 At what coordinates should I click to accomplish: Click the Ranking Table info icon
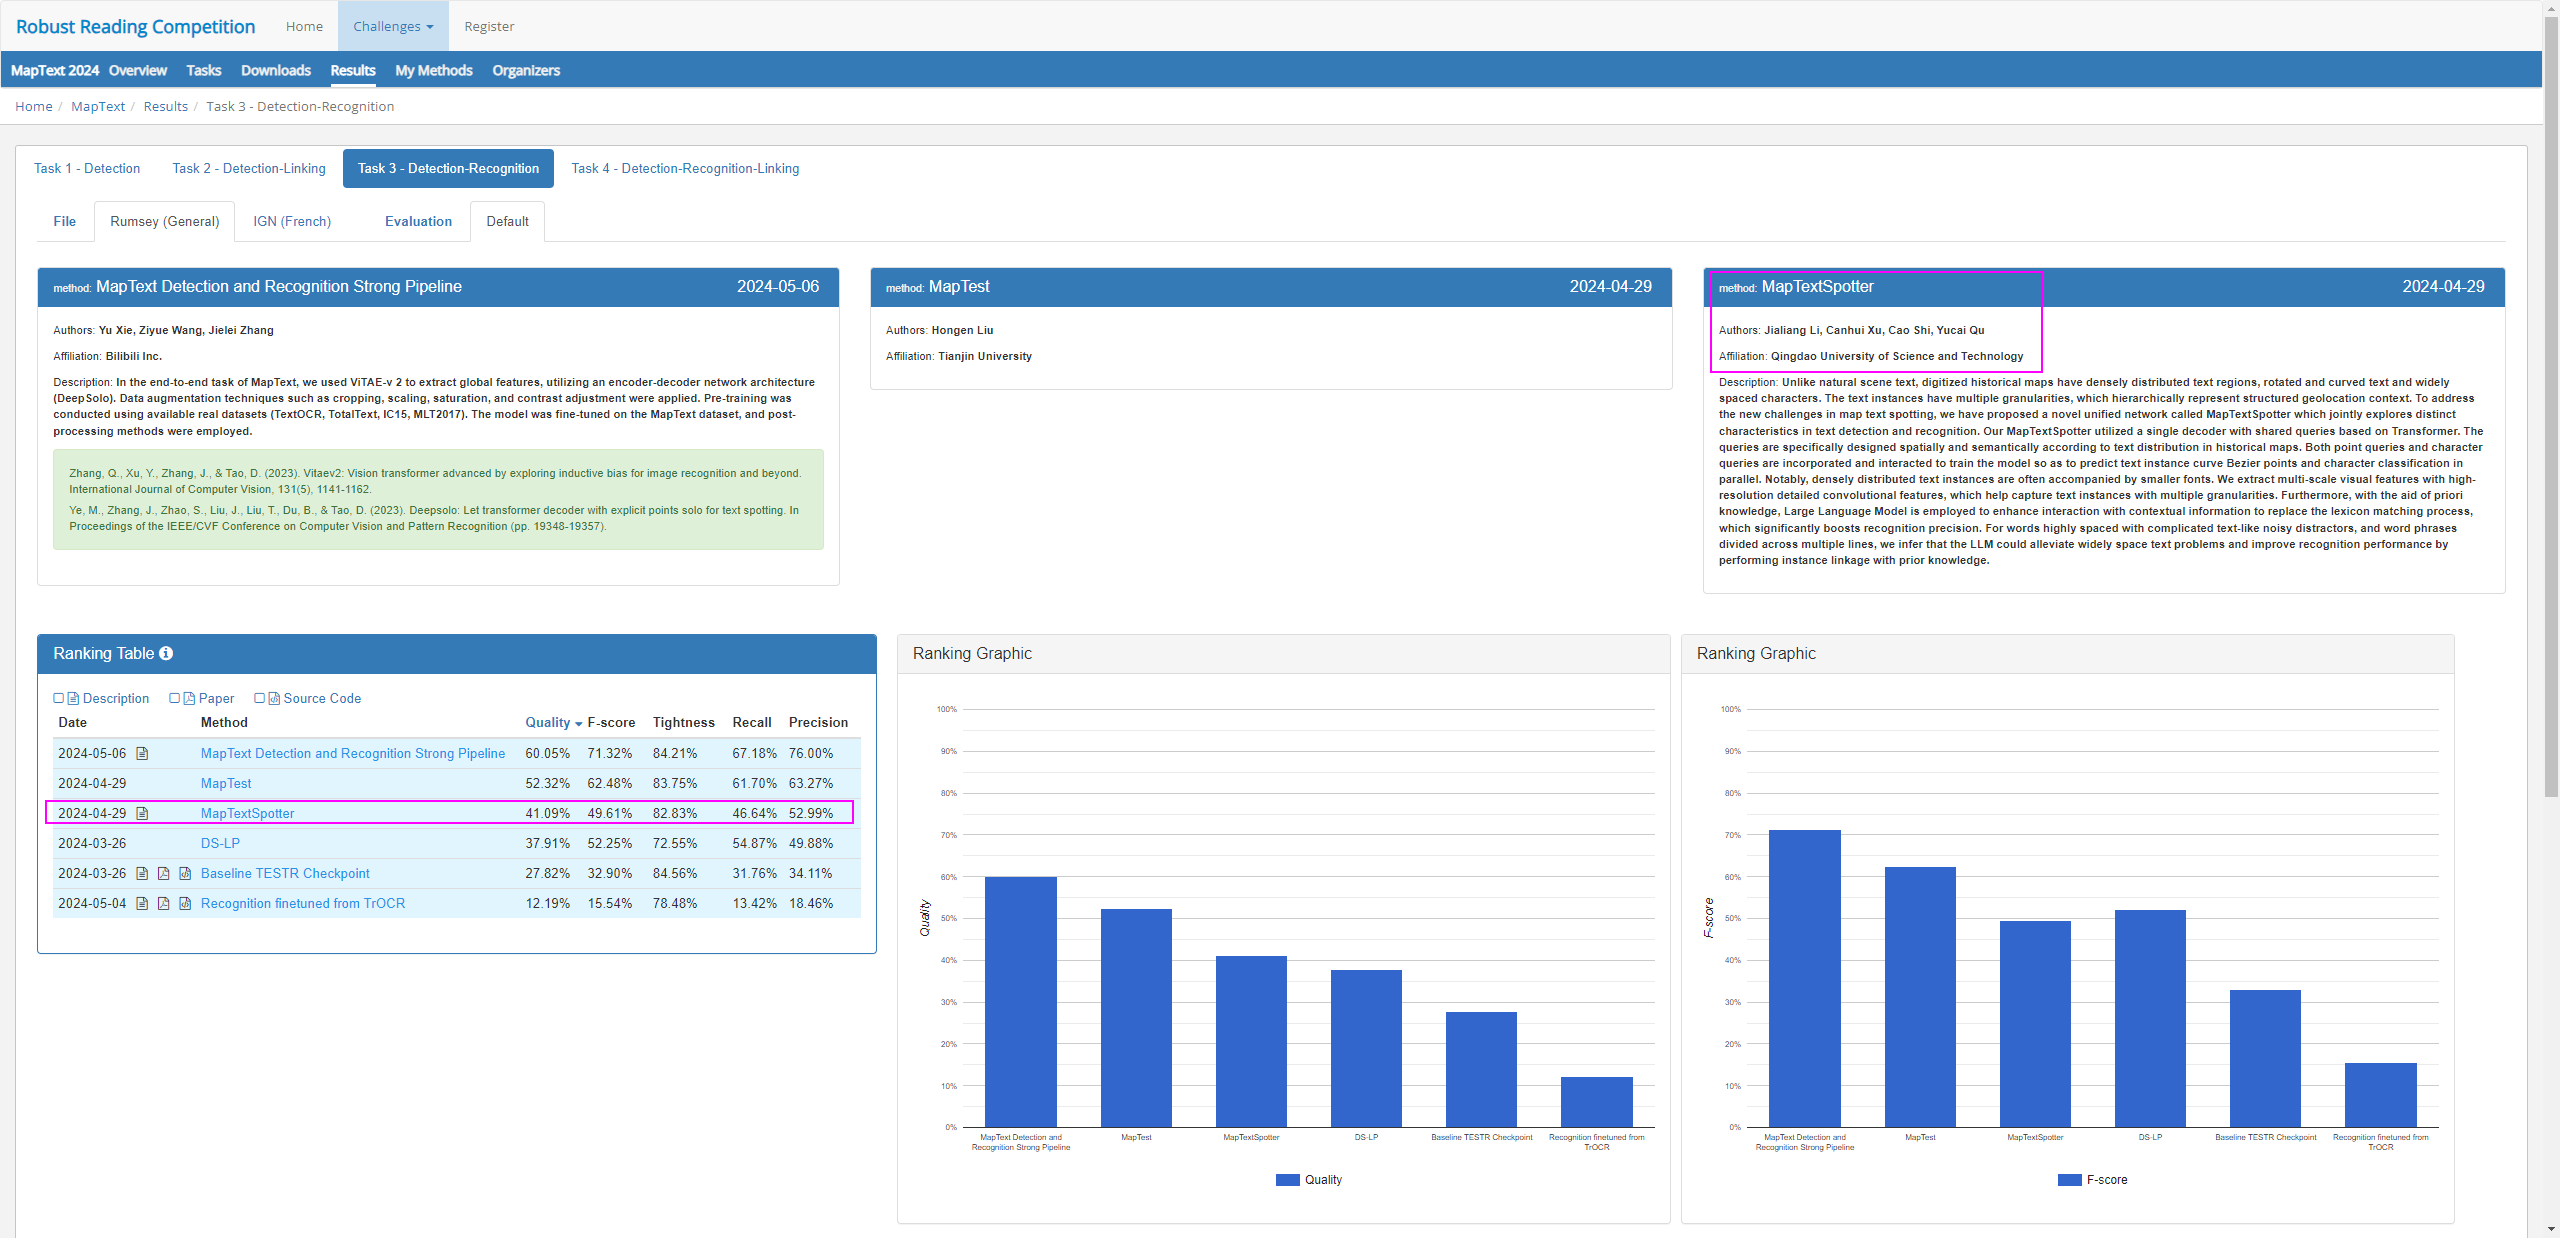pos(166,654)
